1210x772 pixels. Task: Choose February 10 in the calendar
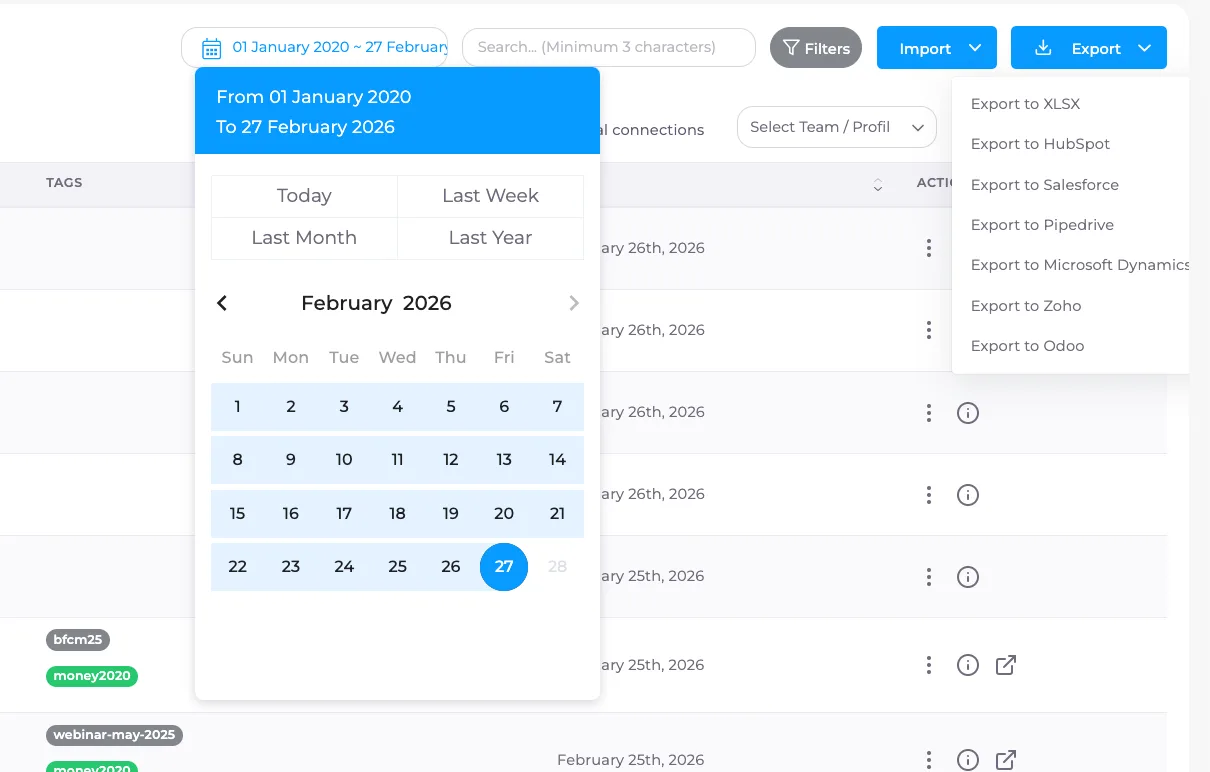(x=344, y=460)
